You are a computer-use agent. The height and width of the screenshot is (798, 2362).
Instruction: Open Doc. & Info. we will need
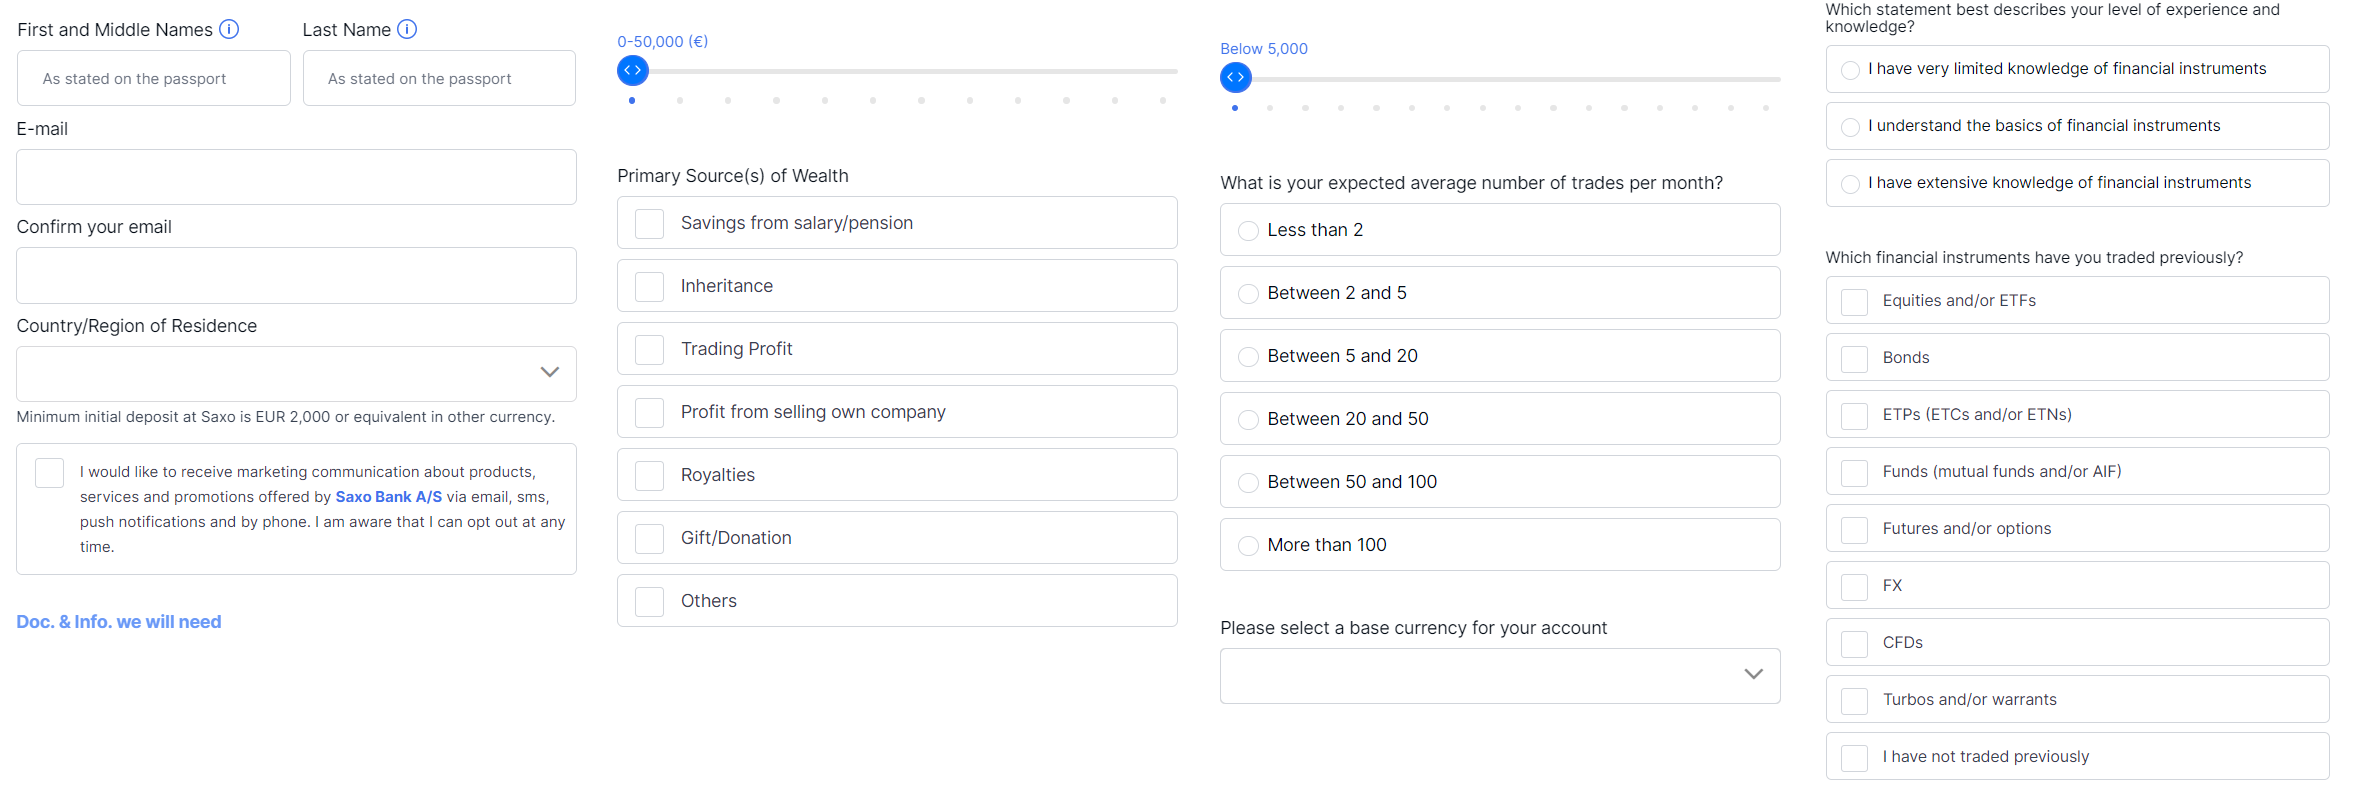(x=119, y=621)
